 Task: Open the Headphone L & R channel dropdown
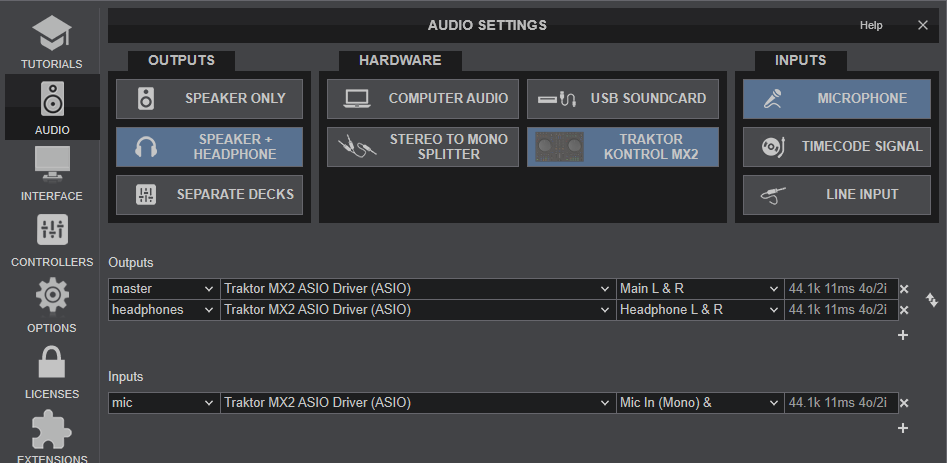699,310
